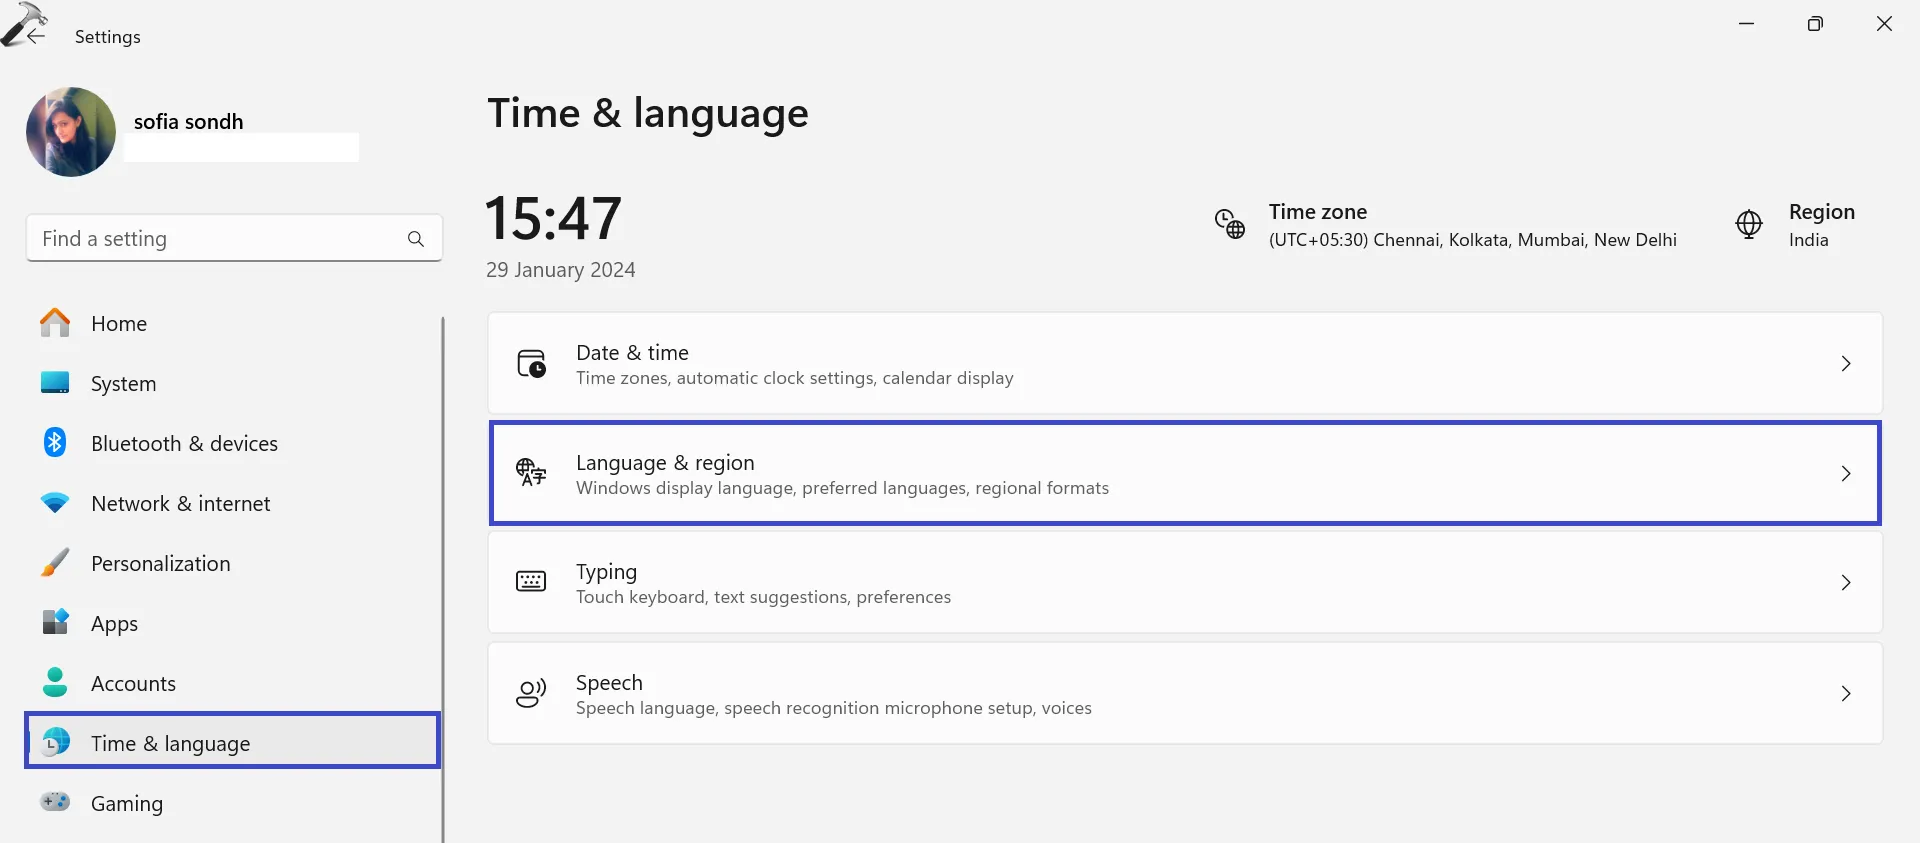Viewport: 1920px width, 843px height.
Task: Open the Region India shortcut
Action: point(1808,226)
